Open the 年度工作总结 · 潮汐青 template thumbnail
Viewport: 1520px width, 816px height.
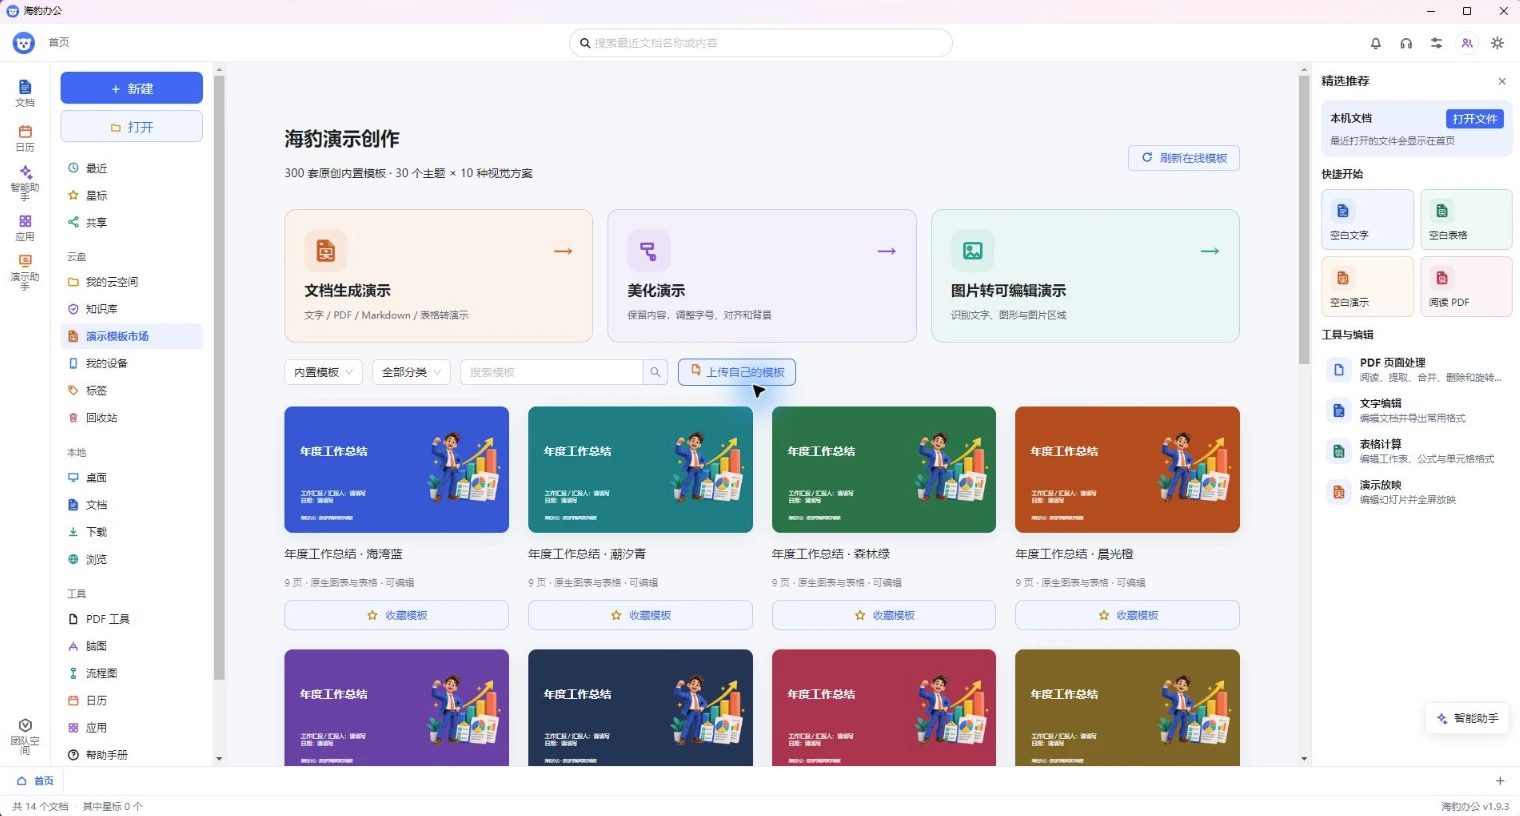point(640,470)
